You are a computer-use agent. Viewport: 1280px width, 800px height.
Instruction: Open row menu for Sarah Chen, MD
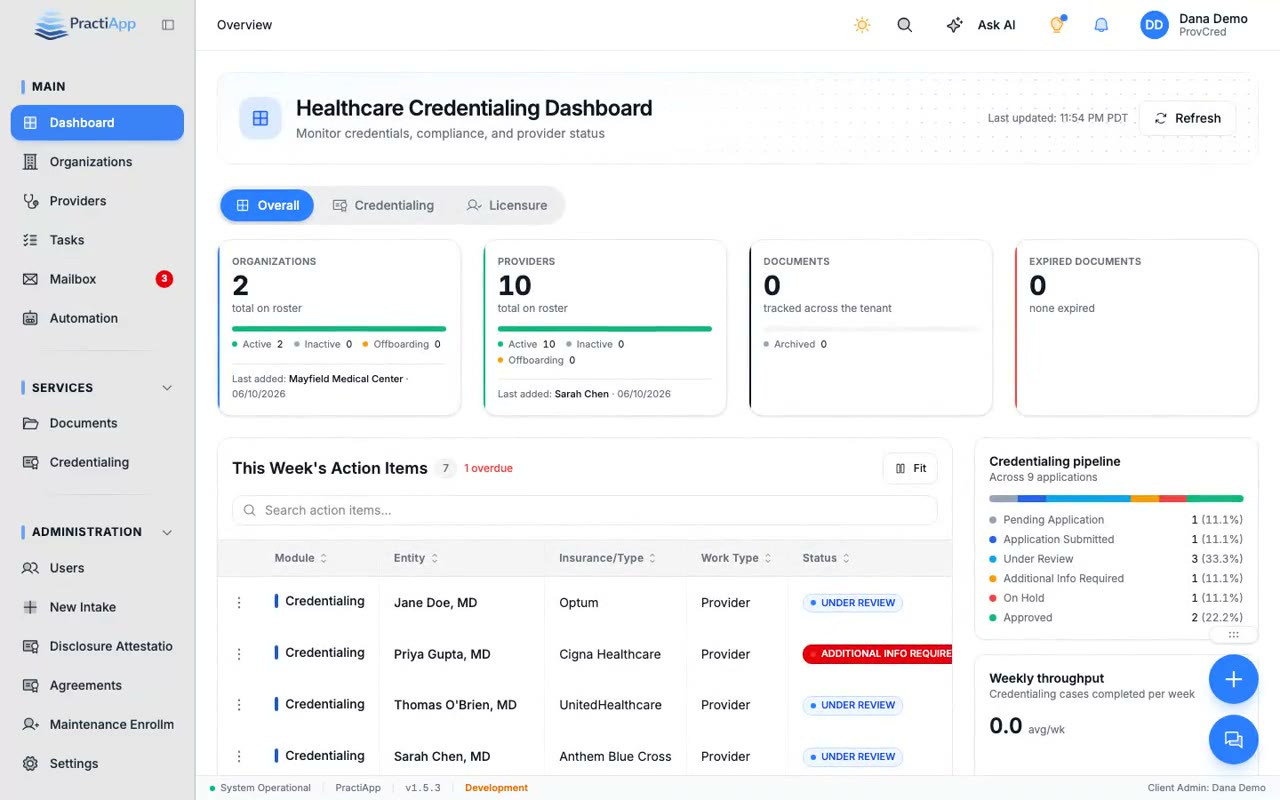tap(239, 757)
